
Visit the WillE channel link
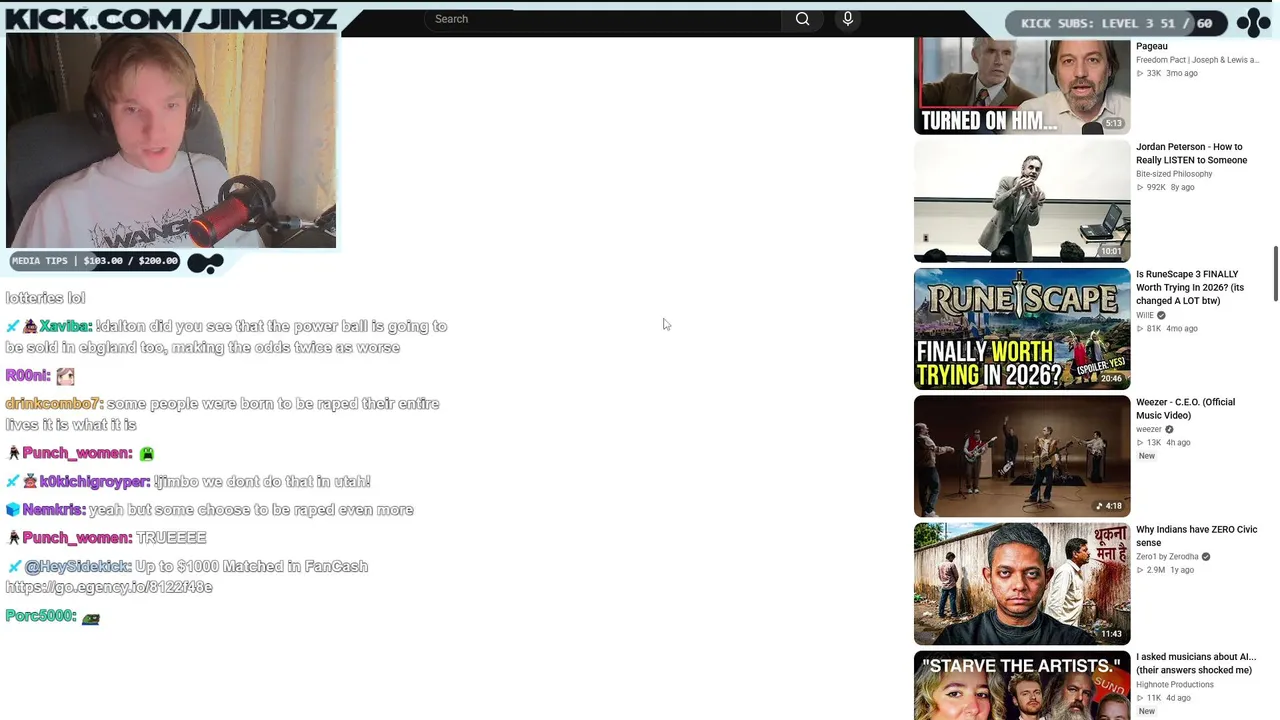(1145, 316)
